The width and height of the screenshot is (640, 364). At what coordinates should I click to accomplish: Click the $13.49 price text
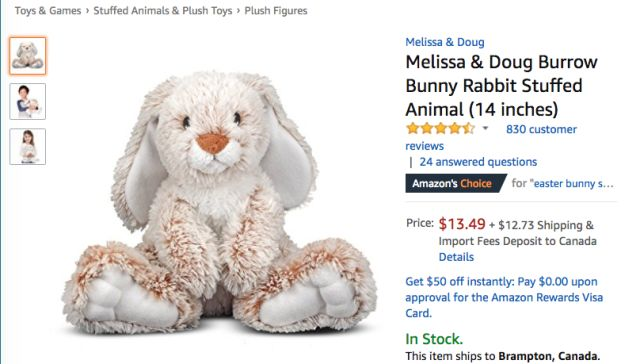click(x=462, y=224)
